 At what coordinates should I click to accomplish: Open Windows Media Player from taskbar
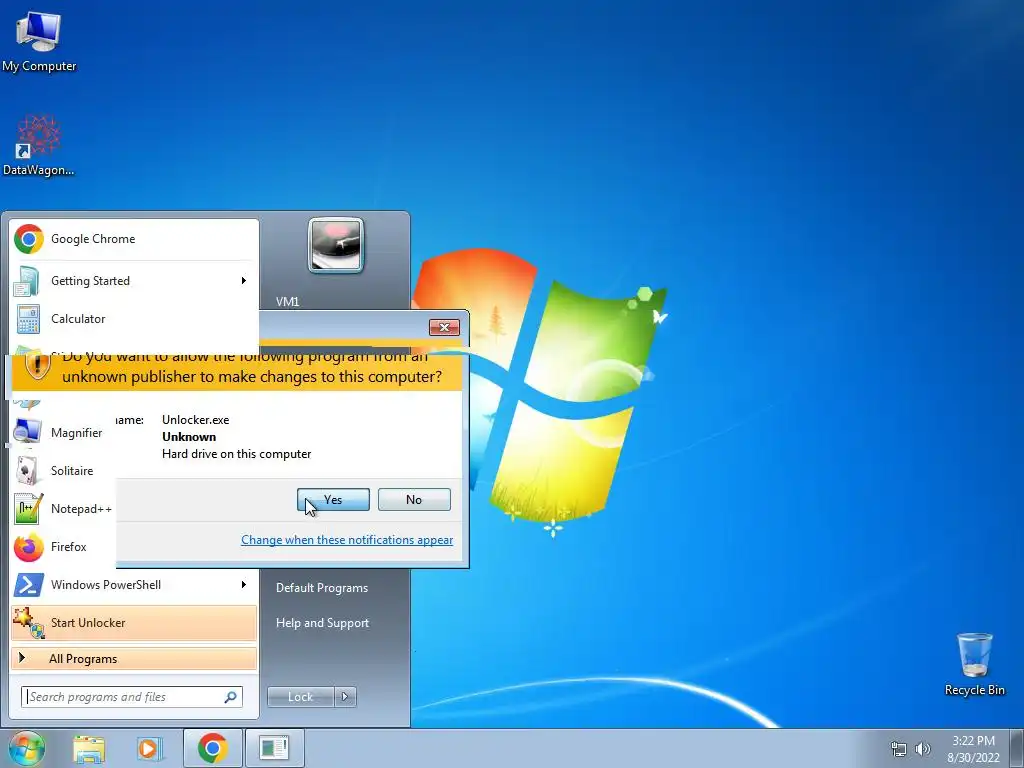(x=150, y=748)
